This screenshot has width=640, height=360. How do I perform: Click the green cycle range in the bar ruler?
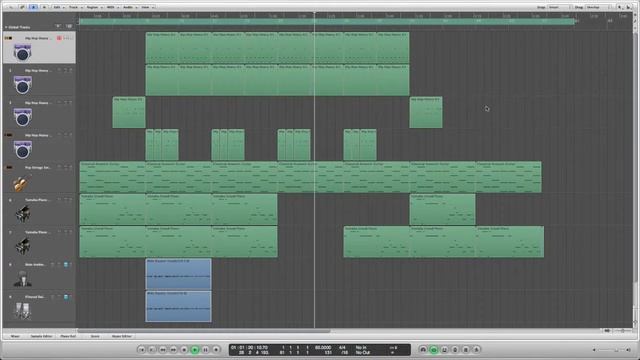[x=327, y=21]
